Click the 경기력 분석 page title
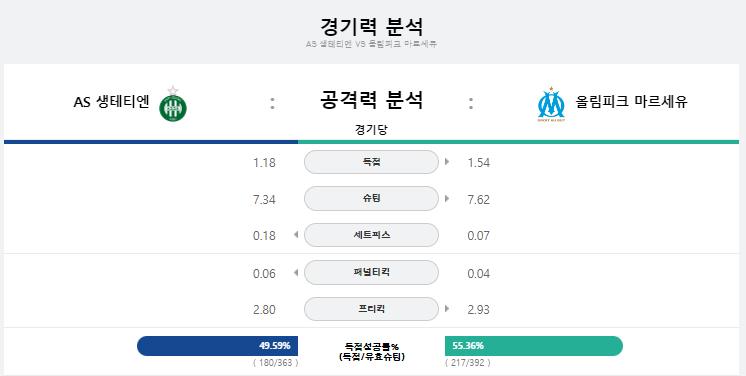Image resolution: width=746 pixels, height=376 pixels. (x=371, y=26)
